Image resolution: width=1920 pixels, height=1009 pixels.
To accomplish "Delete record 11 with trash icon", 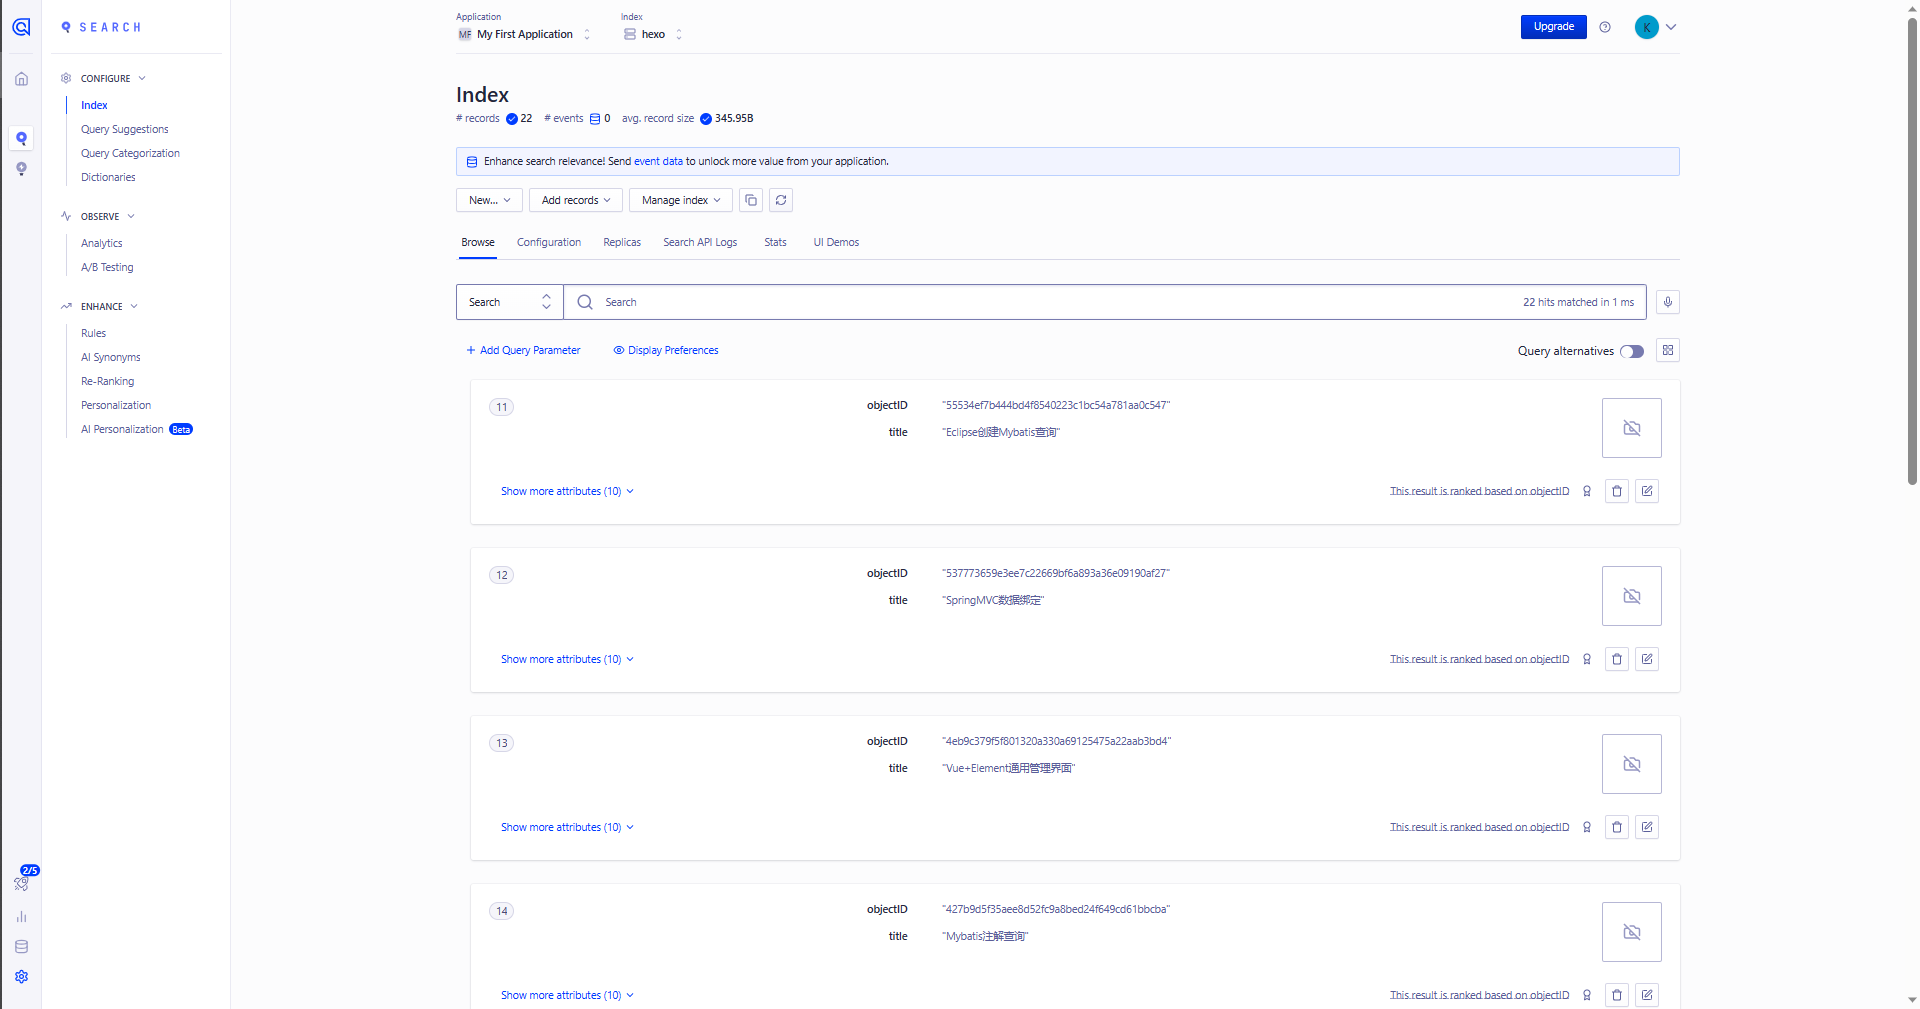I will (x=1617, y=491).
